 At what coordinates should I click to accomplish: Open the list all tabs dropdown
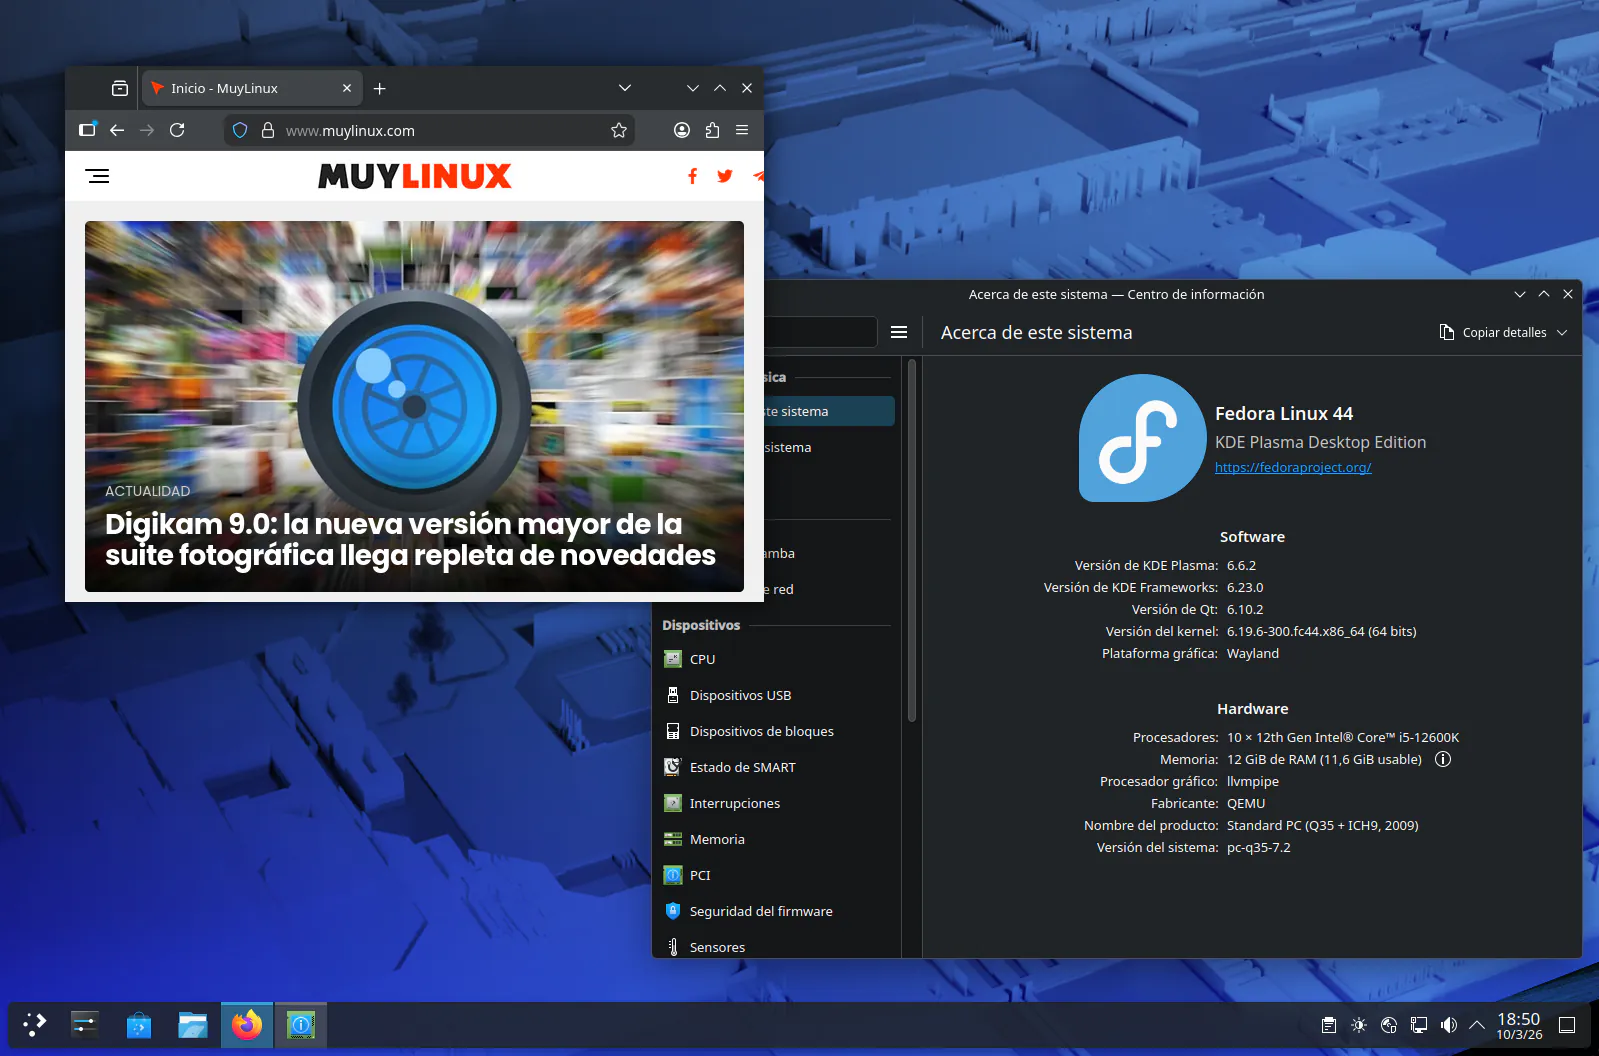click(x=625, y=88)
